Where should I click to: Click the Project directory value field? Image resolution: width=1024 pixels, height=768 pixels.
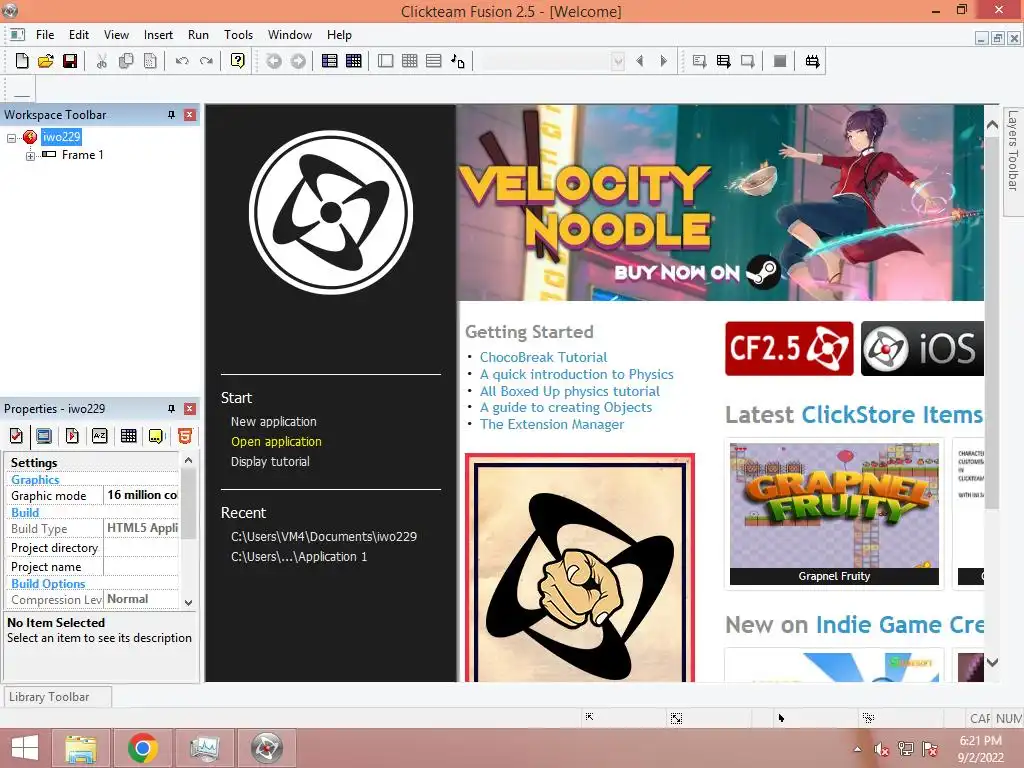coord(141,547)
